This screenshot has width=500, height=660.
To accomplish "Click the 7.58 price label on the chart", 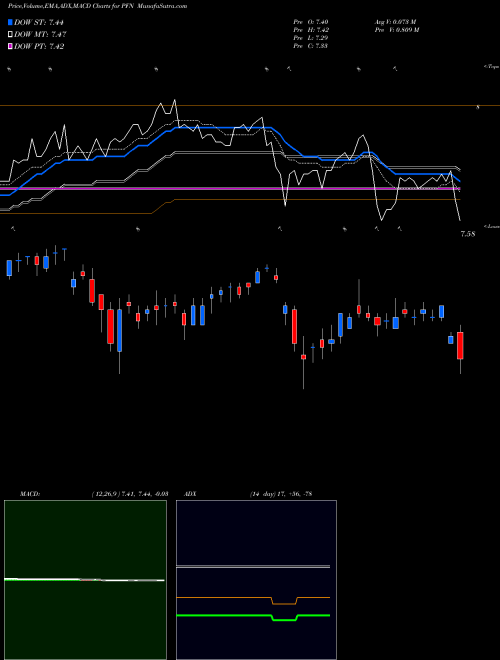I will pos(468,234).
